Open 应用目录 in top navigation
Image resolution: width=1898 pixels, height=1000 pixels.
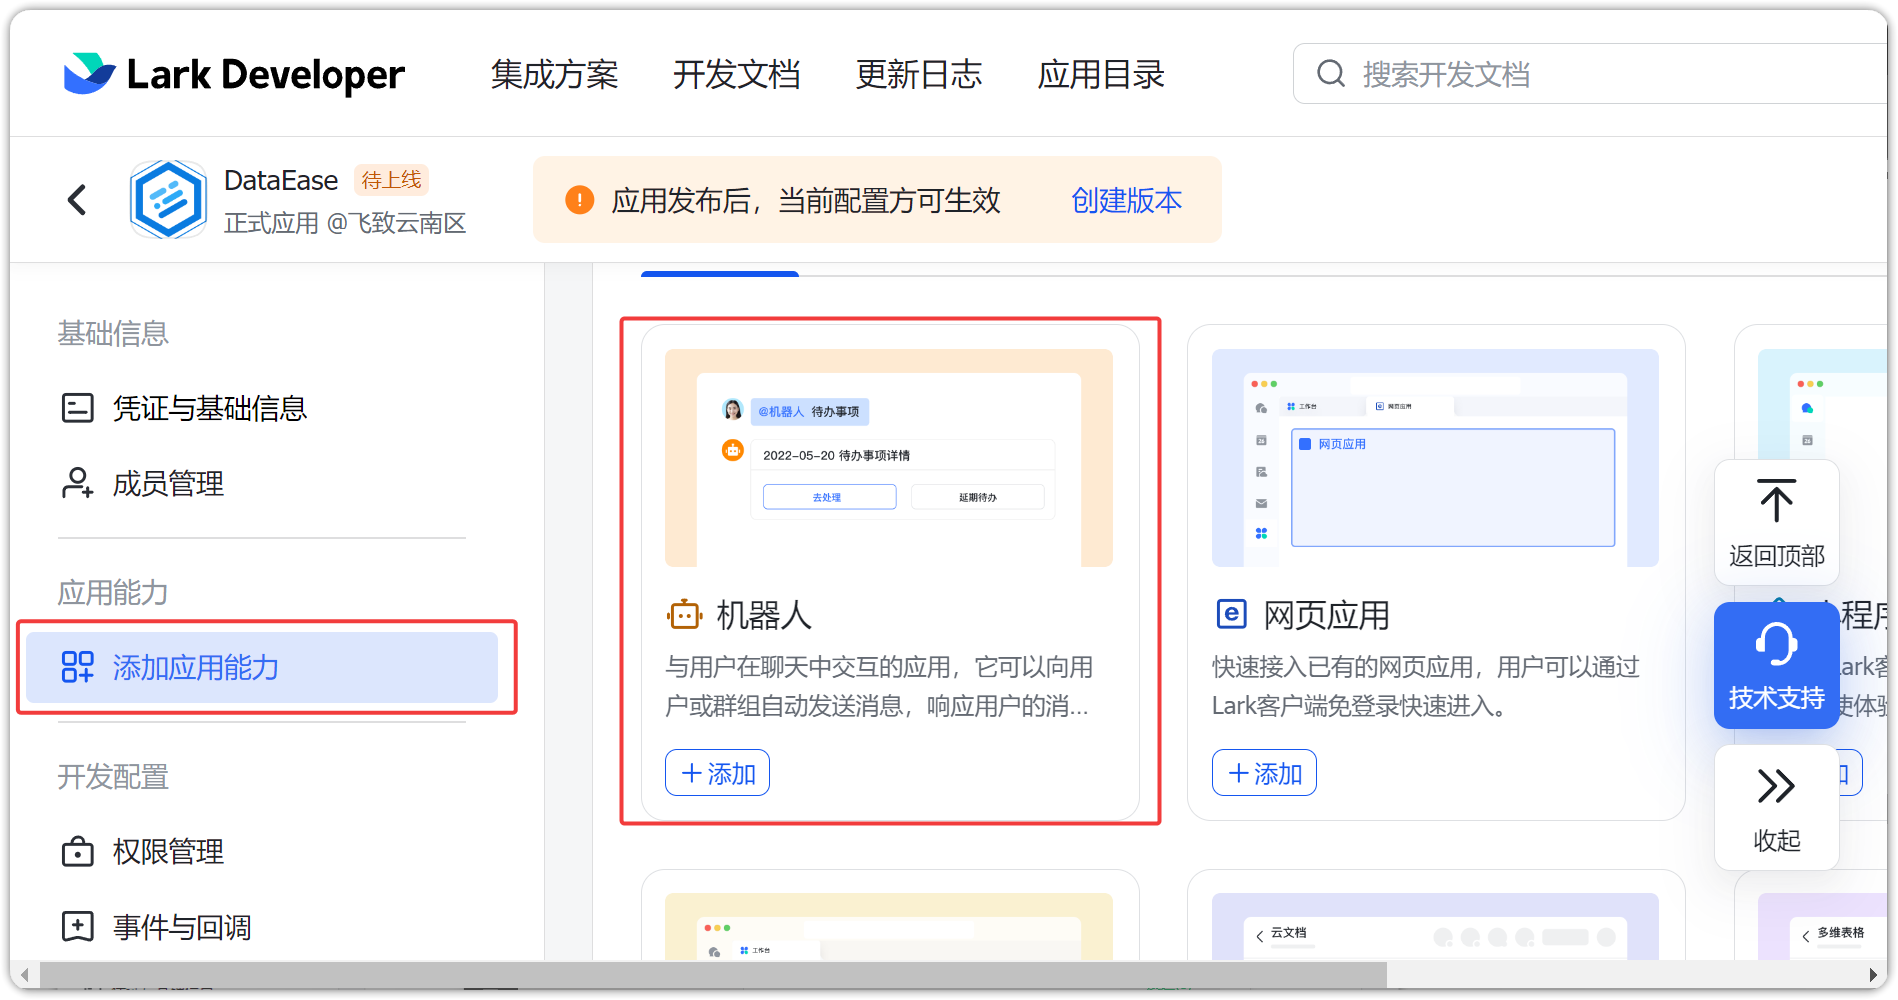click(x=1101, y=74)
